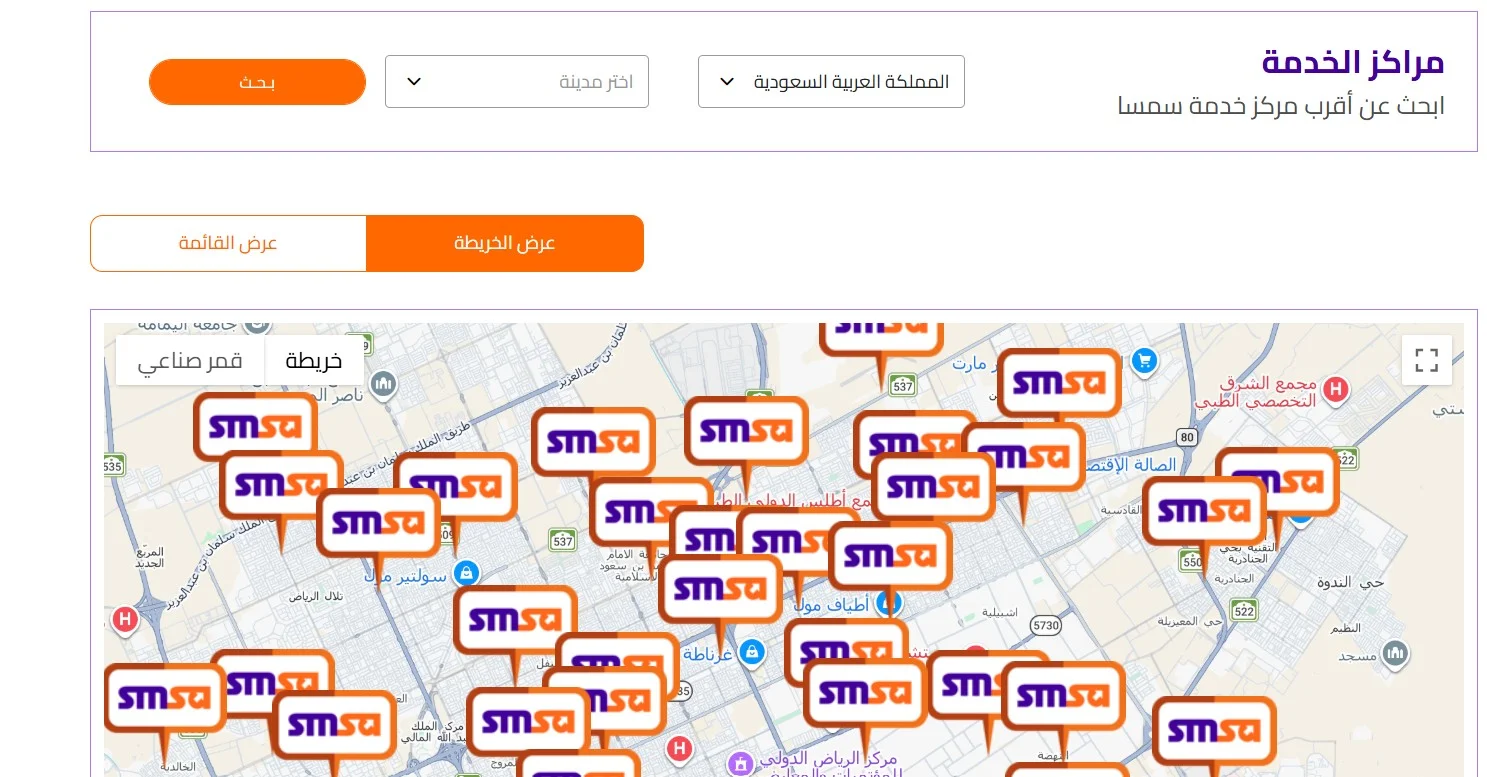Click the orange بحث search button
The image size is (1487, 777).
tap(257, 82)
